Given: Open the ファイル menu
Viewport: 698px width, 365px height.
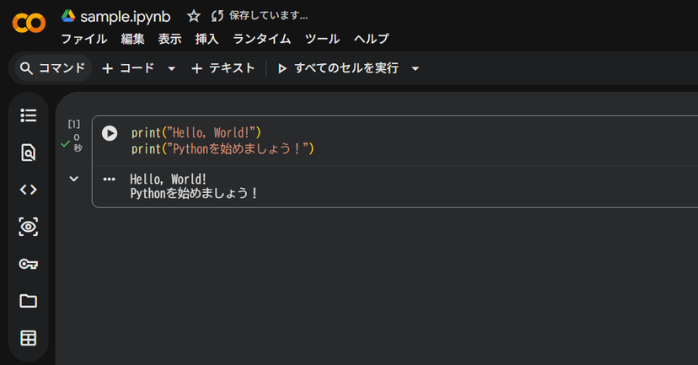Looking at the screenshot, I should tap(84, 39).
